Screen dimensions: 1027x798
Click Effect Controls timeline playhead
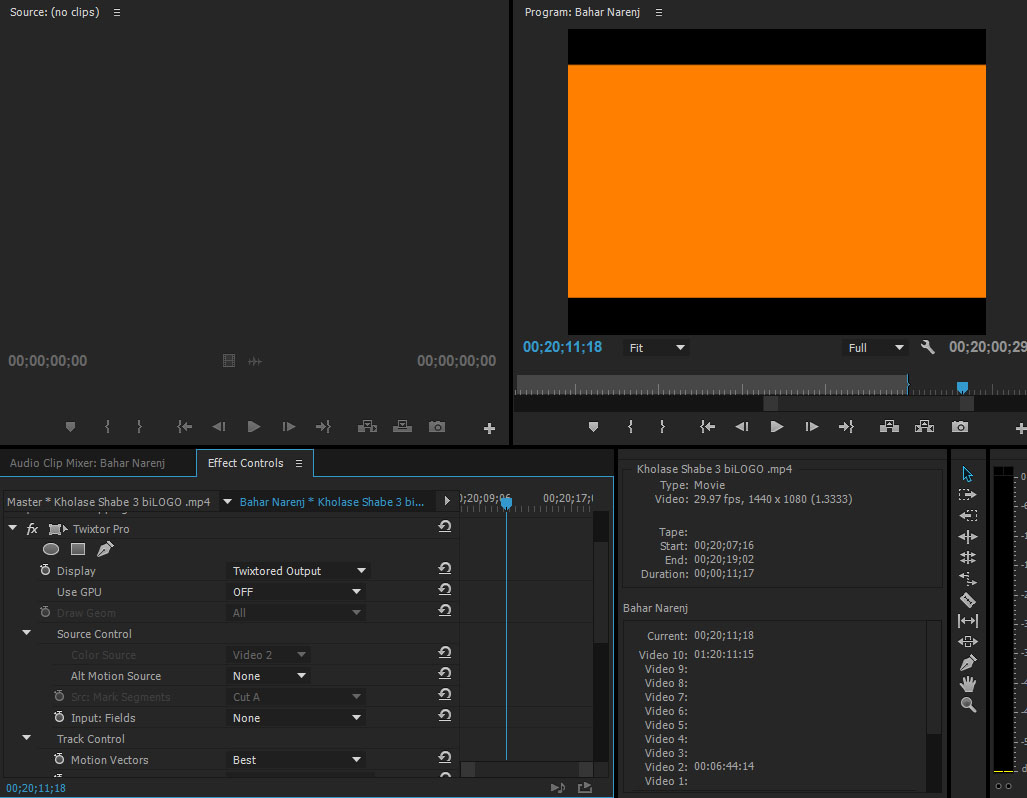click(506, 503)
